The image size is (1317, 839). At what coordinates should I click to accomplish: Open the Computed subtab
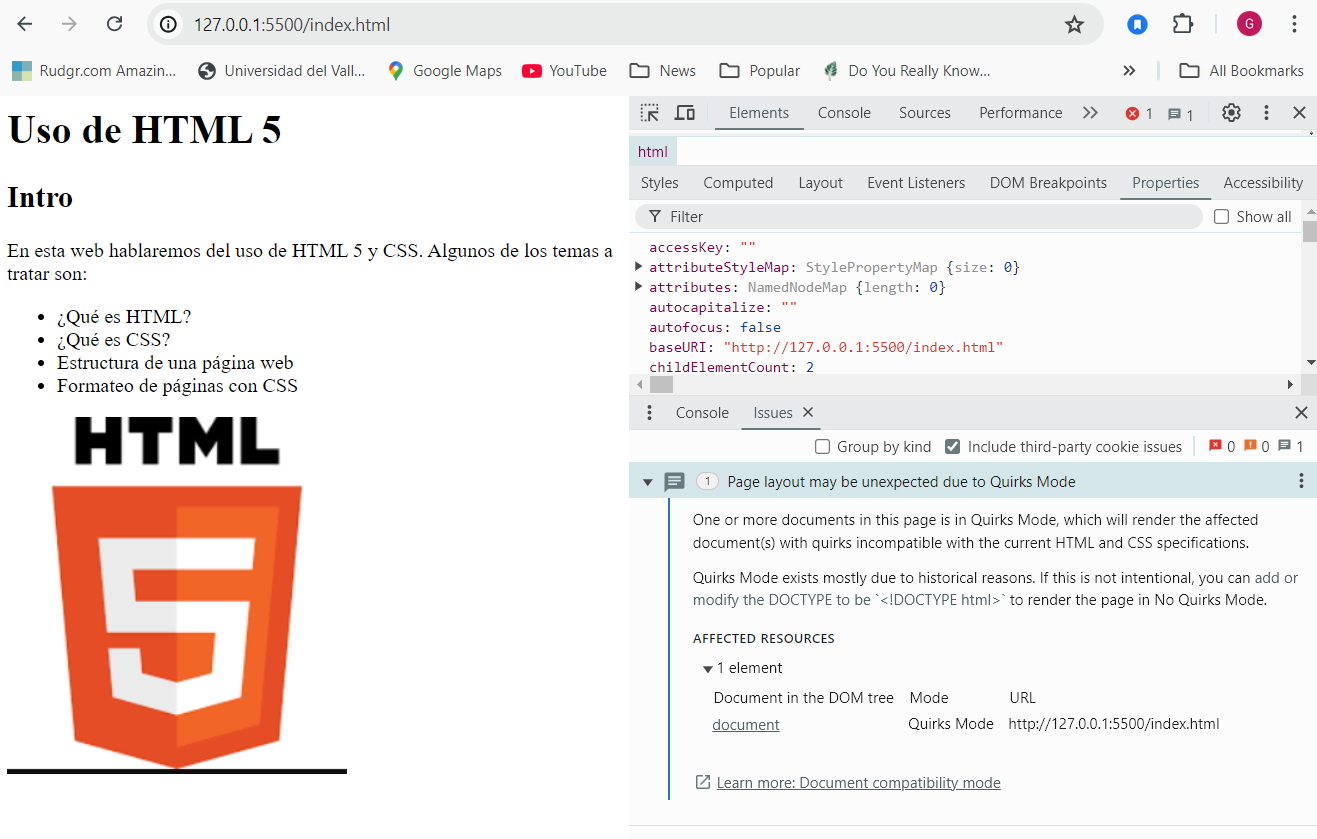click(738, 183)
